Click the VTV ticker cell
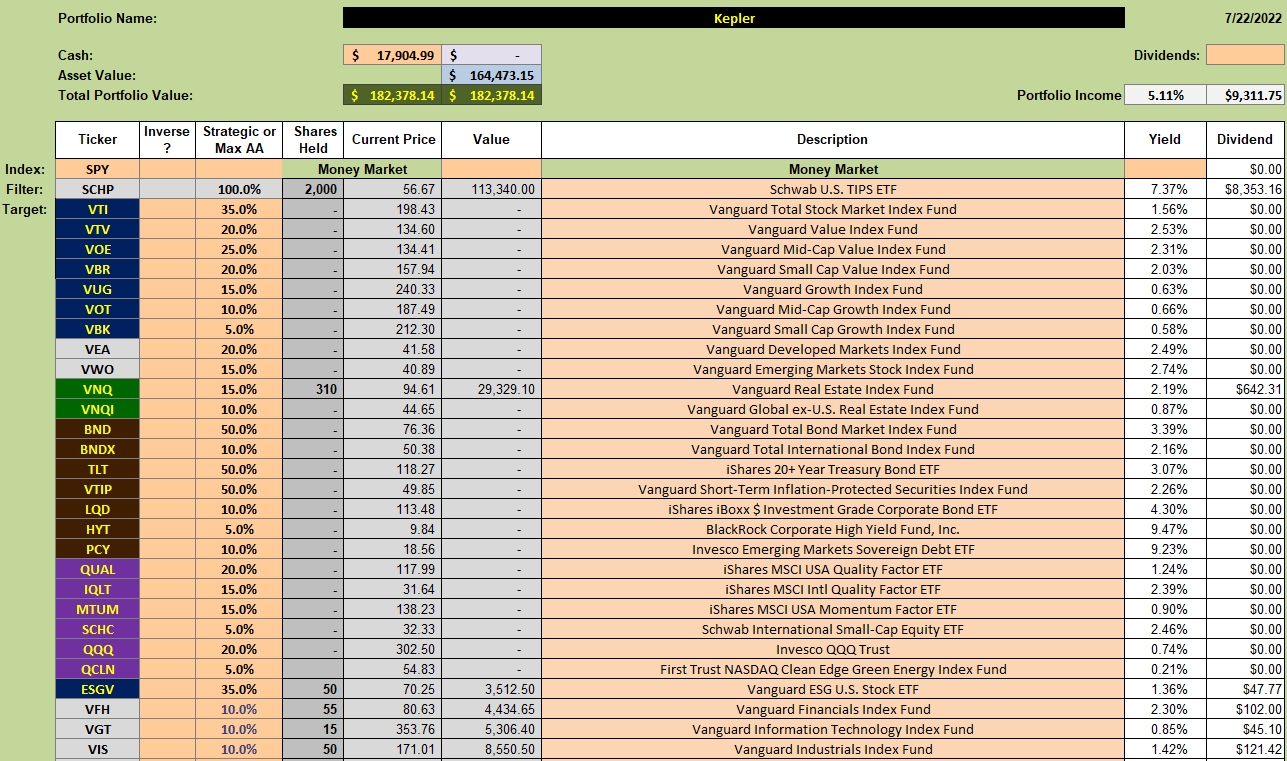 tap(97, 229)
